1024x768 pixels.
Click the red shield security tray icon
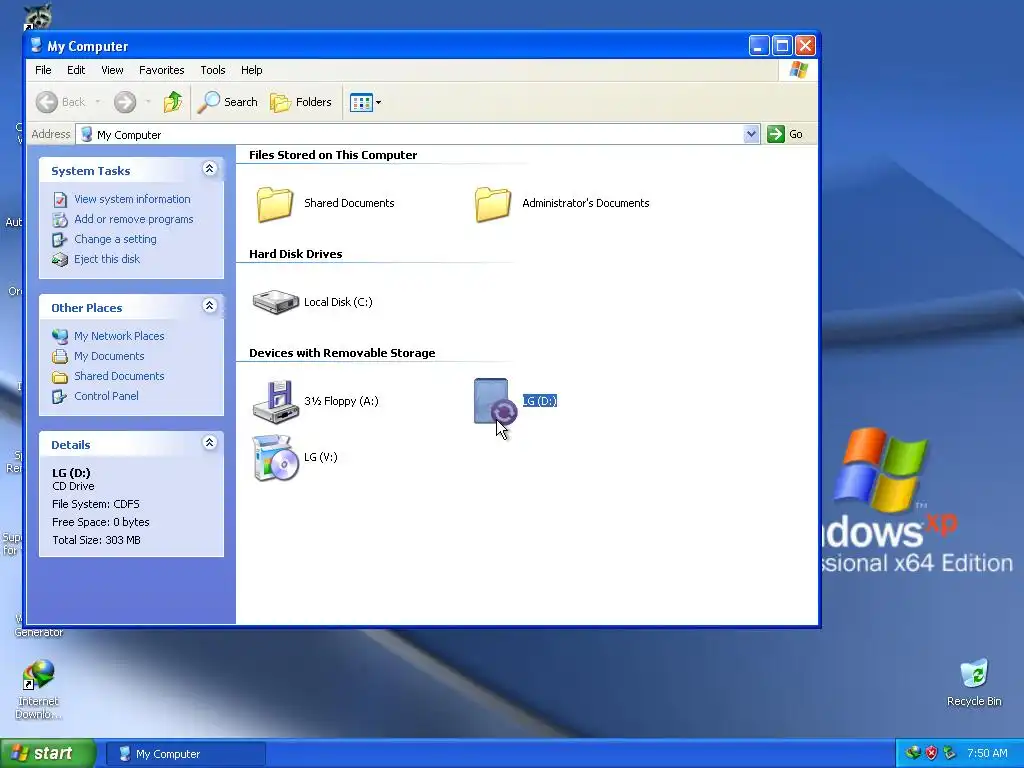[931, 753]
